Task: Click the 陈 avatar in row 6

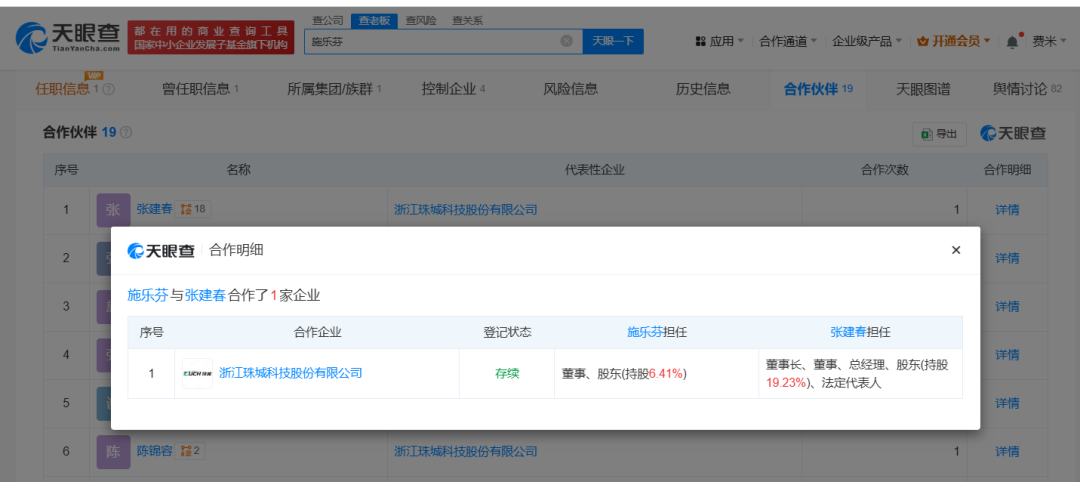Action: (113, 452)
